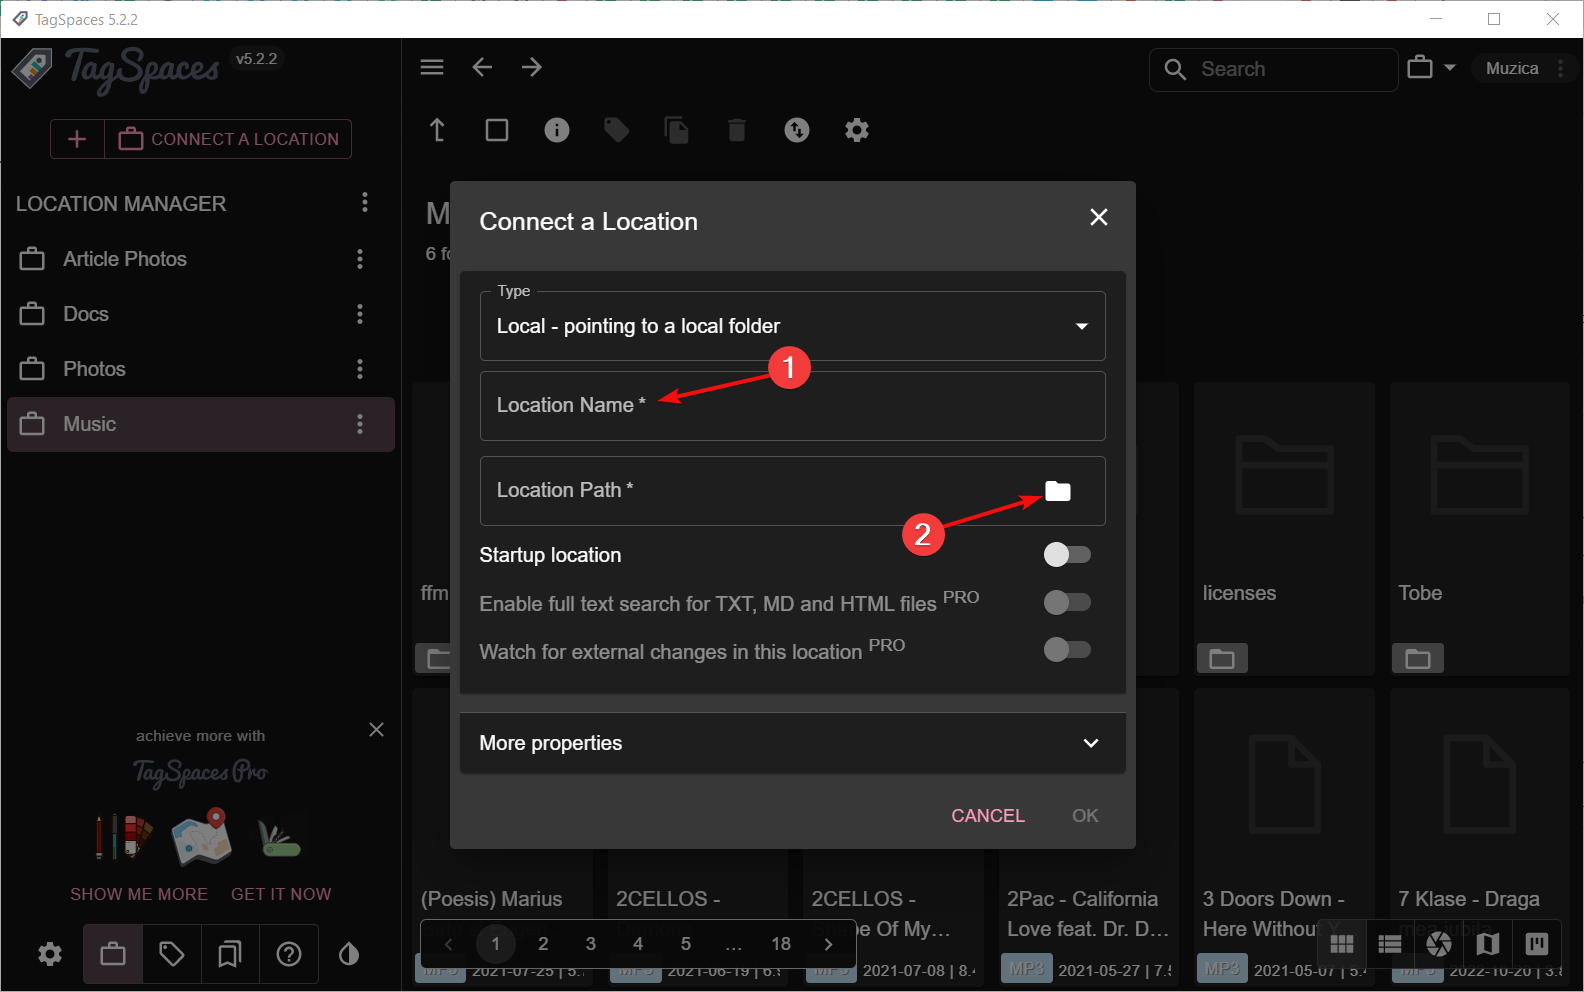This screenshot has height=992, width=1584.
Task: Click the copy files icon in the toolbar
Action: point(677,130)
